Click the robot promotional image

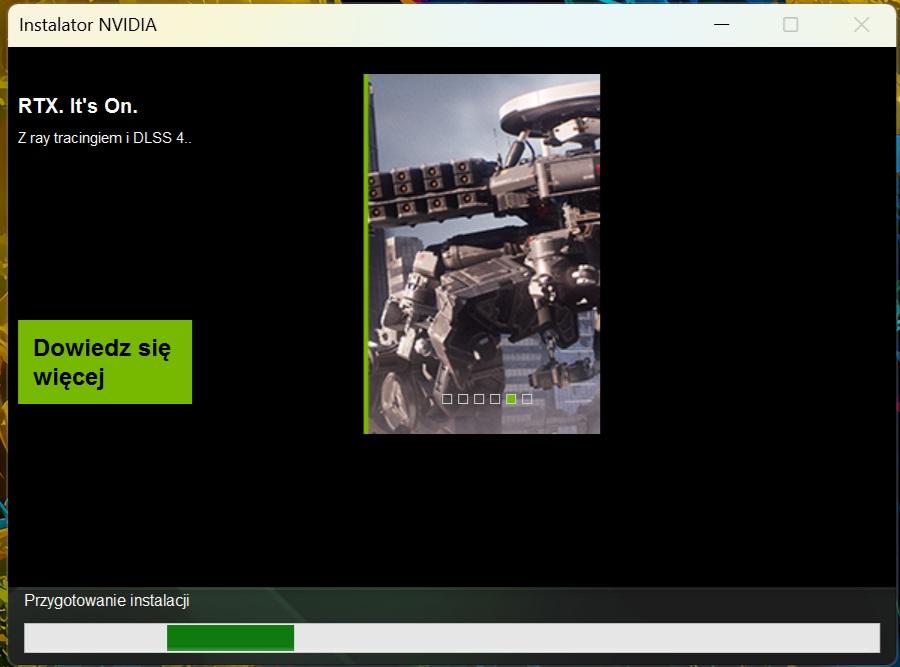[482, 254]
